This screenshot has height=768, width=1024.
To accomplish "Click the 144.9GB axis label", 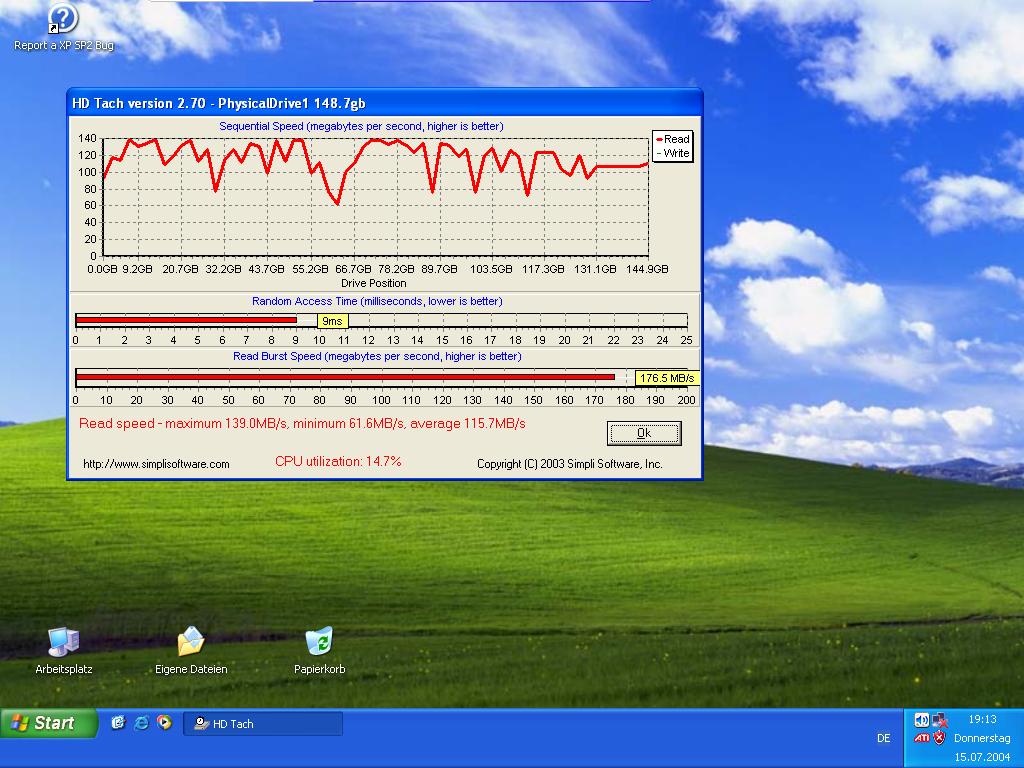I will (647, 269).
